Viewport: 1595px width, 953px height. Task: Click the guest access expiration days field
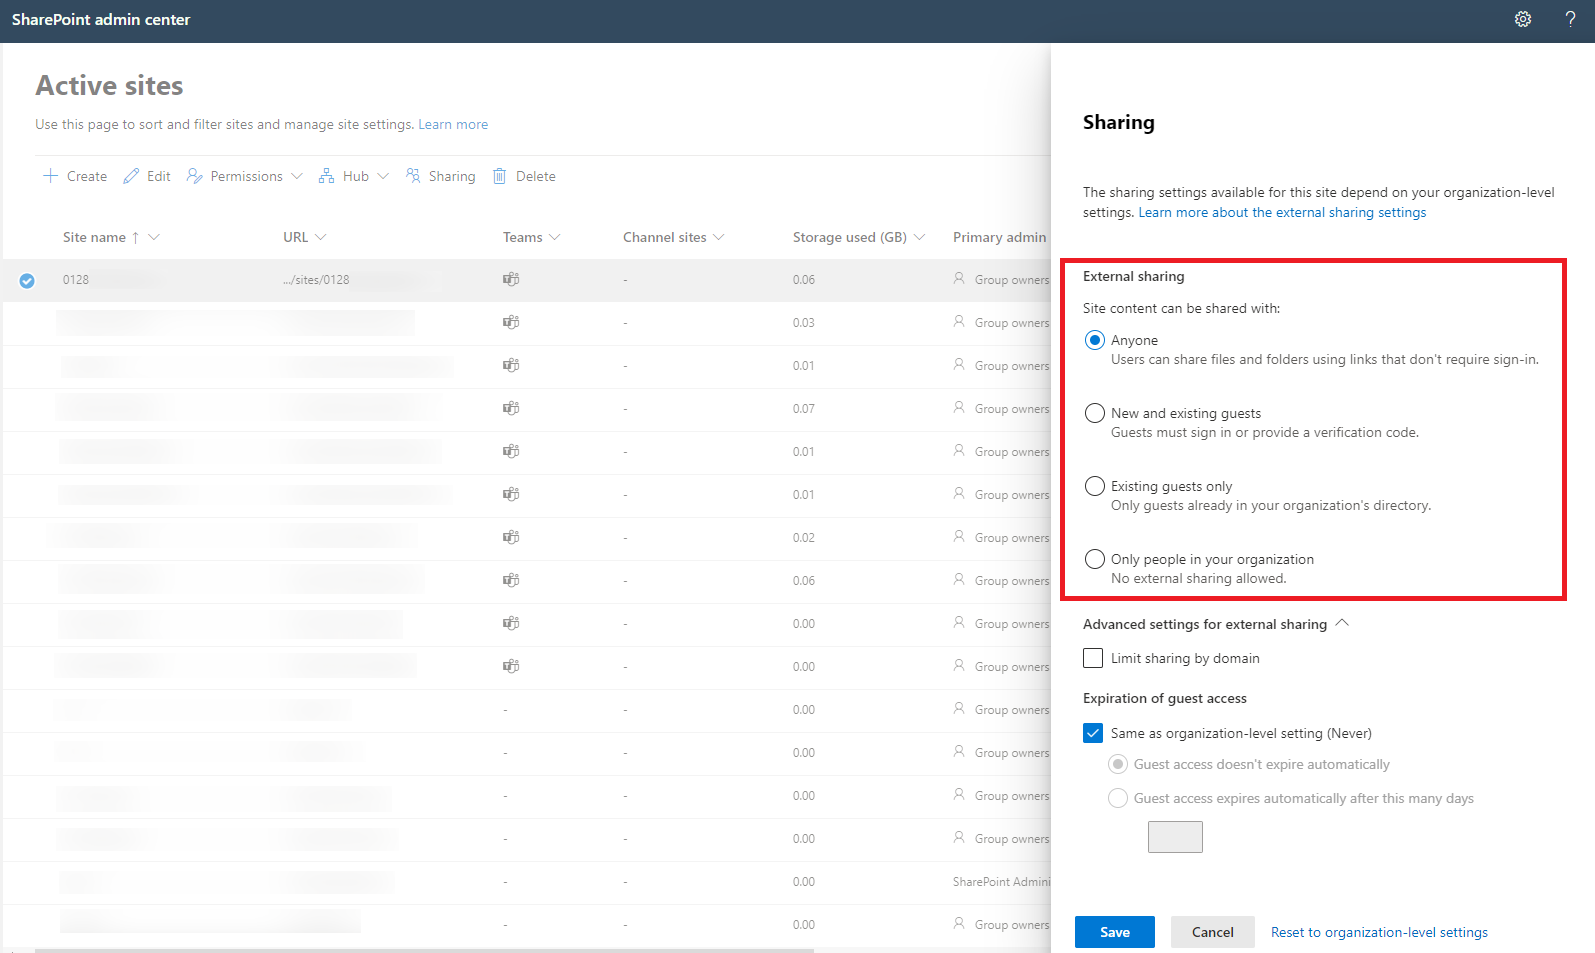[x=1175, y=837]
